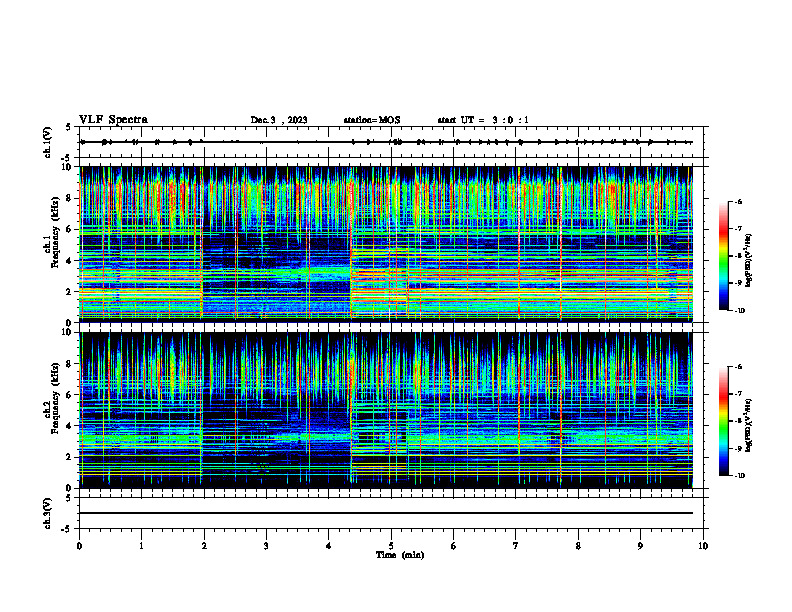Image resolution: width=792 pixels, height=612 pixels.
Task: Click the ch.2 color bar log(PSD) label
Action: (749, 425)
